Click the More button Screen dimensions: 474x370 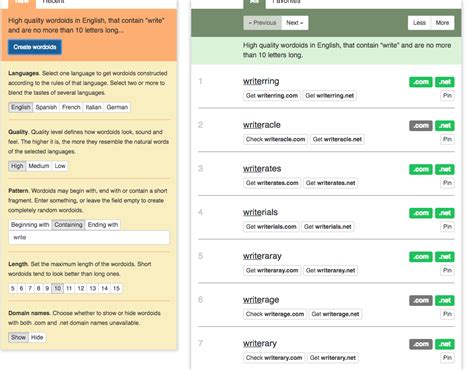click(x=442, y=23)
